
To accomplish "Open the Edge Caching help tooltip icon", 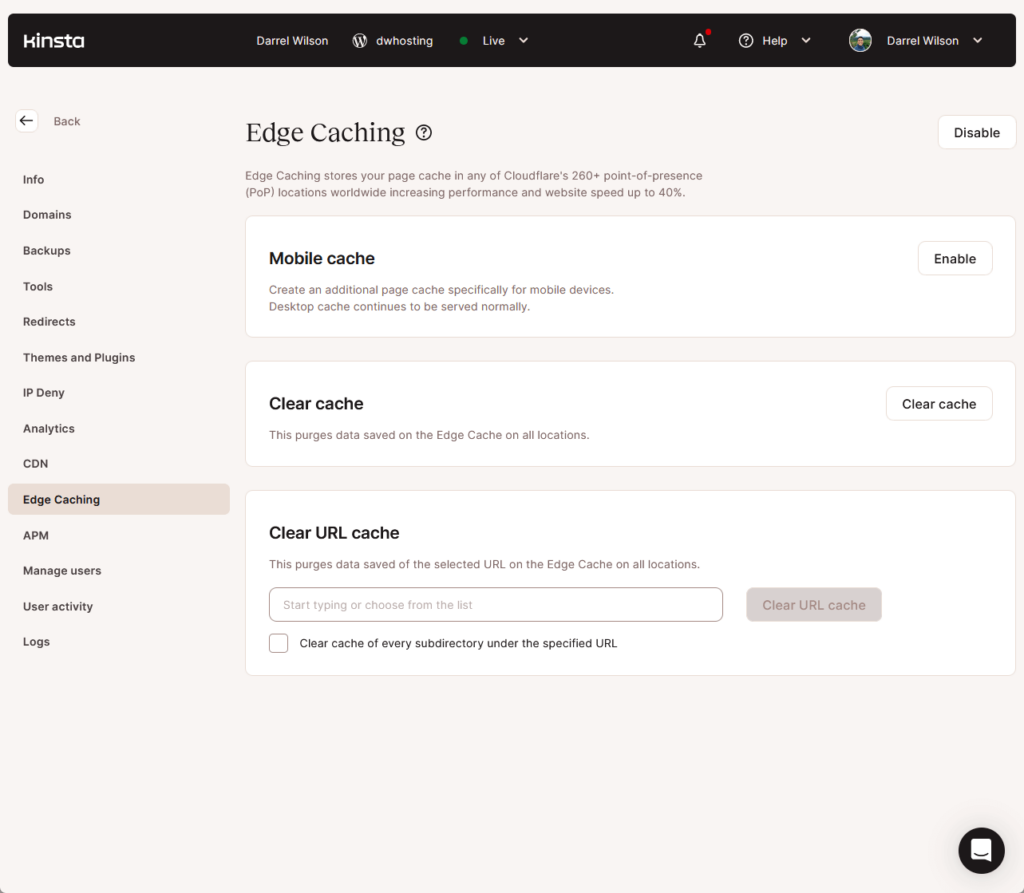I will tap(424, 133).
